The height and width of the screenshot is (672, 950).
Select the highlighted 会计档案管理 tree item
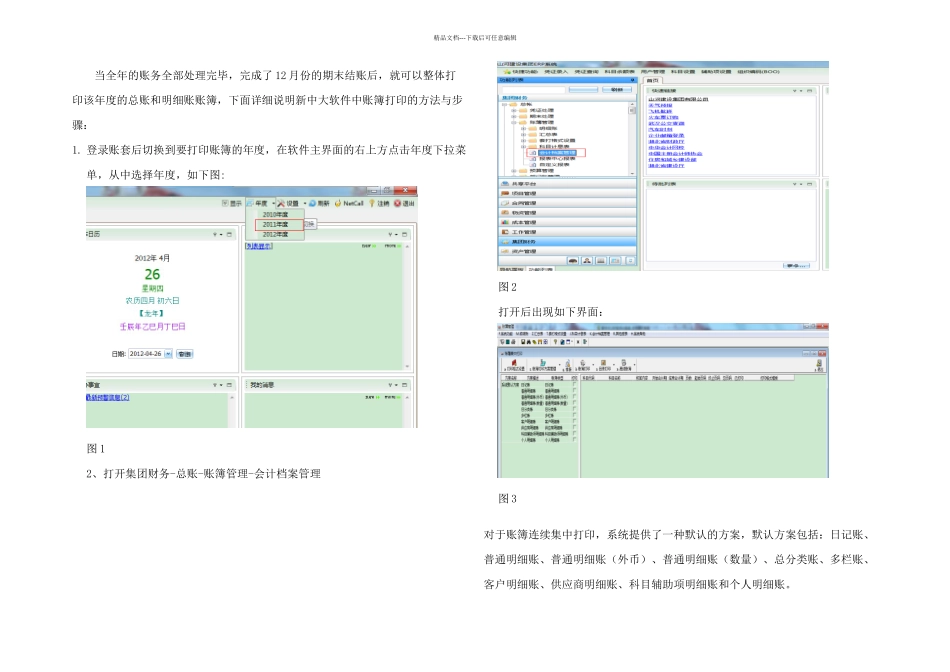[557, 153]
